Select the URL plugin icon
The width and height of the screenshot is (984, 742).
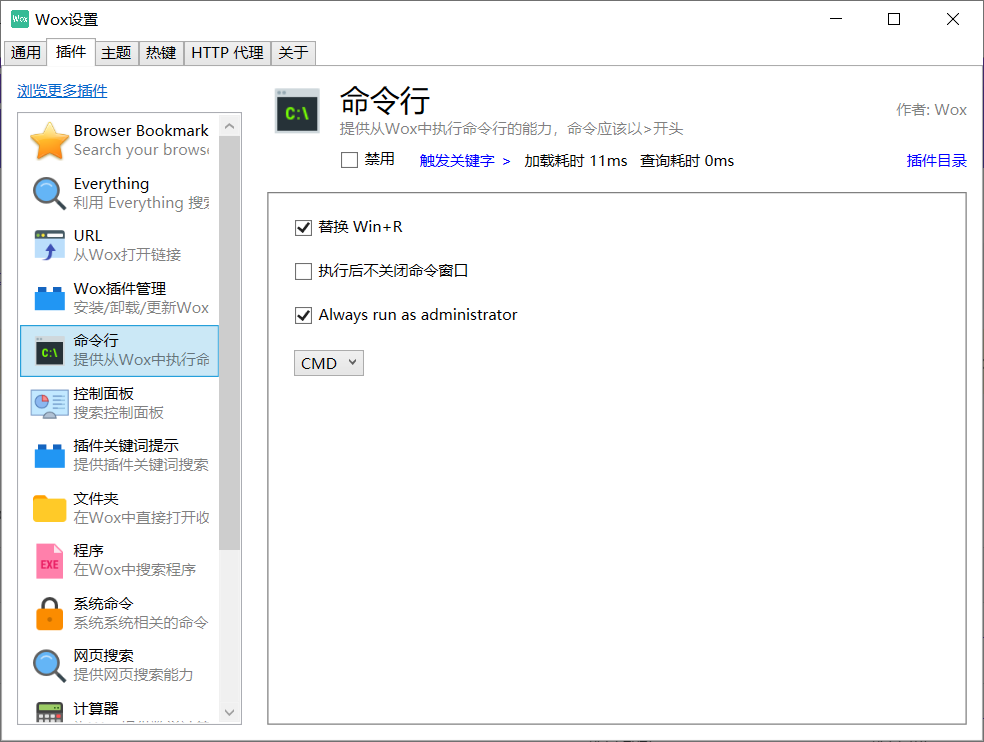[x=49, y=245]
